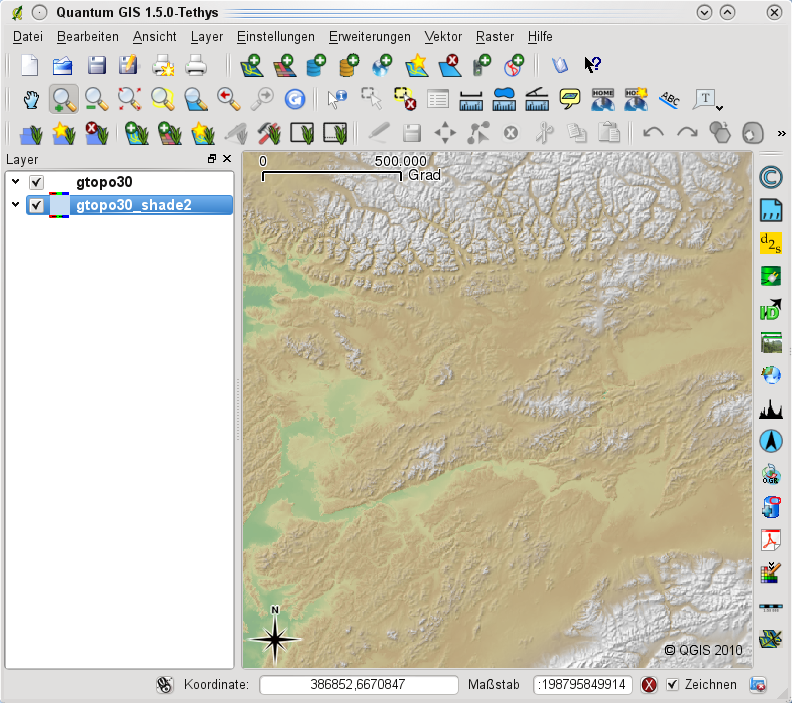Screen dimensions: 792x703
Task: Open the Erweiterungen menu
Action: coord(370,37)
